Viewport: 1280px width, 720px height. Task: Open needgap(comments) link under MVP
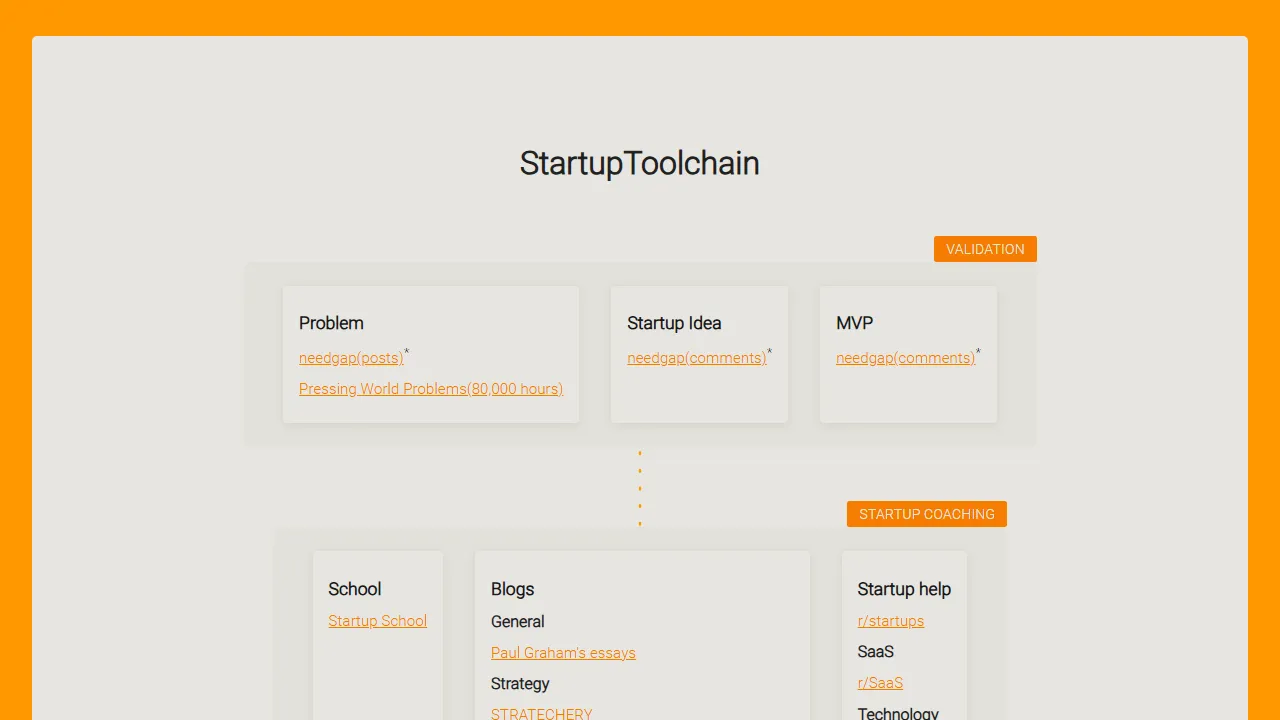(x=905, y=357)
